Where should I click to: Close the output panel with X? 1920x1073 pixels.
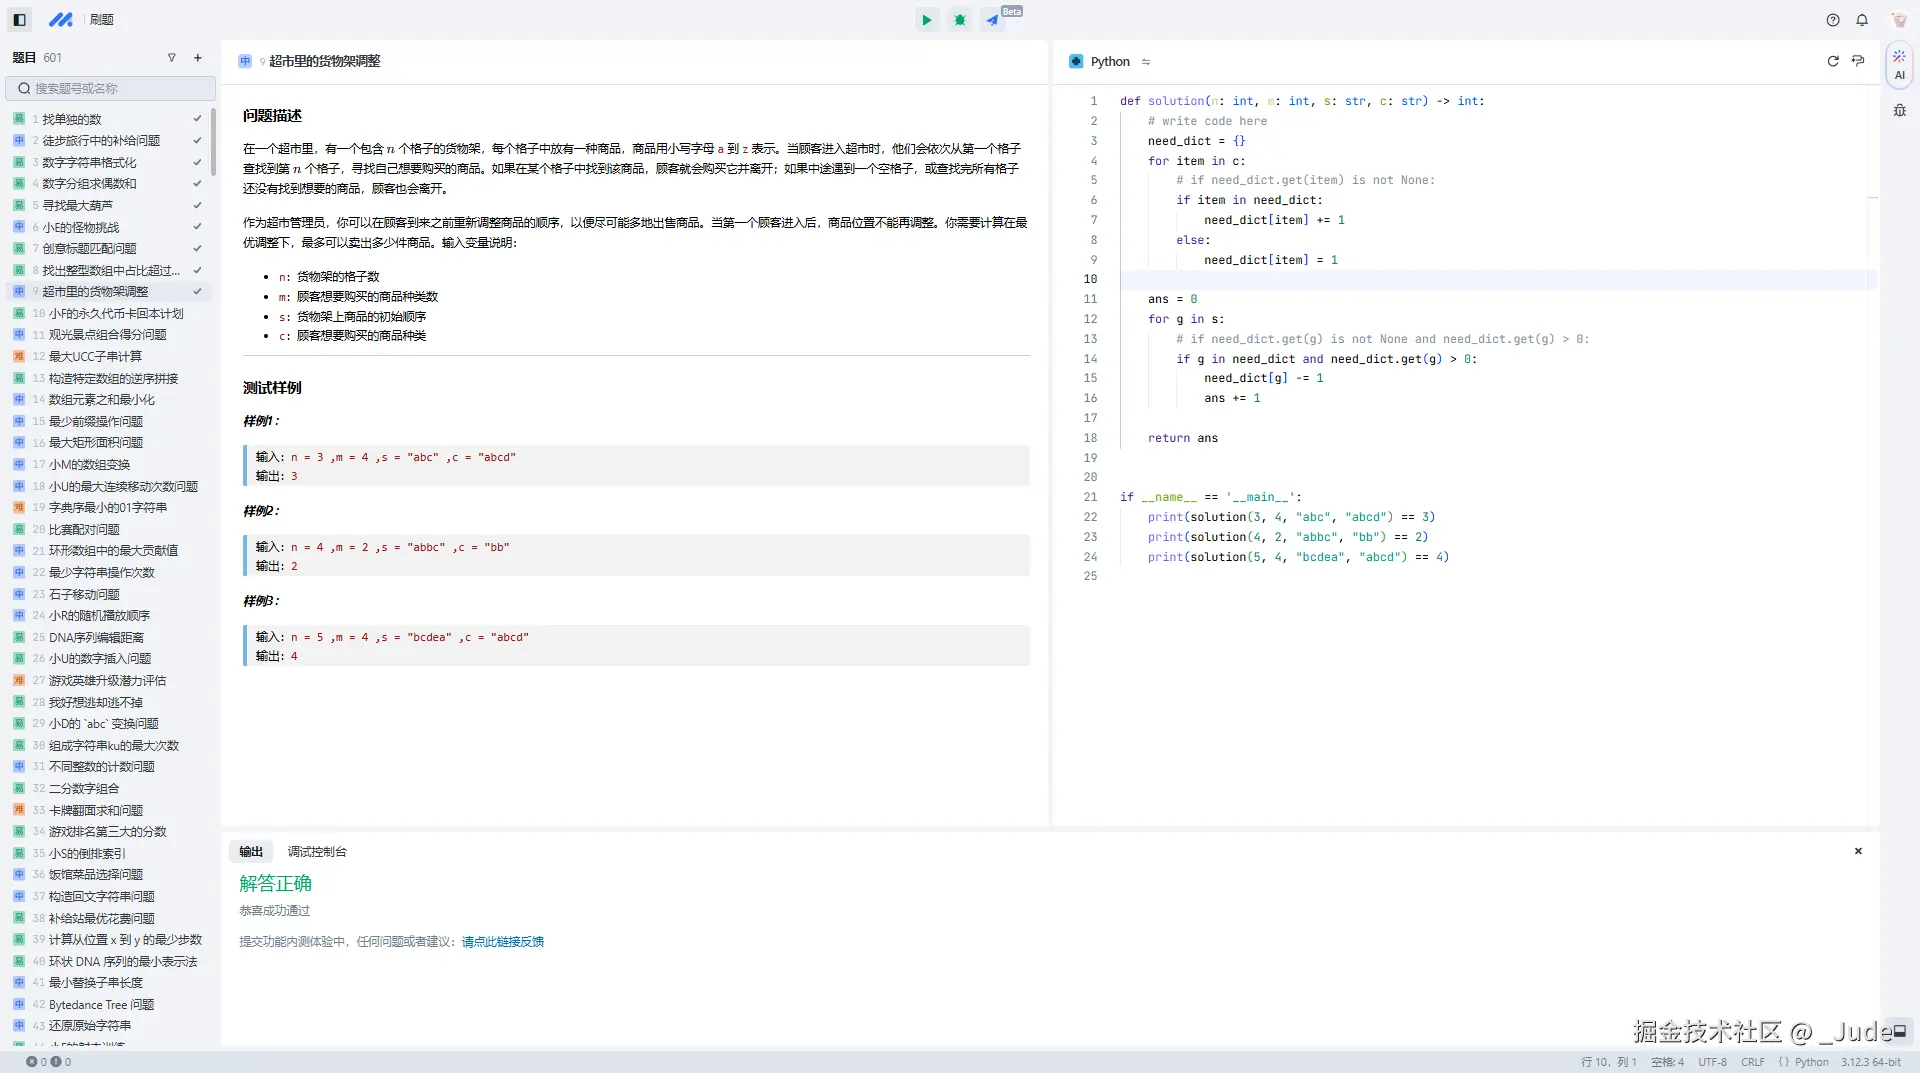tap(1858, 851)
